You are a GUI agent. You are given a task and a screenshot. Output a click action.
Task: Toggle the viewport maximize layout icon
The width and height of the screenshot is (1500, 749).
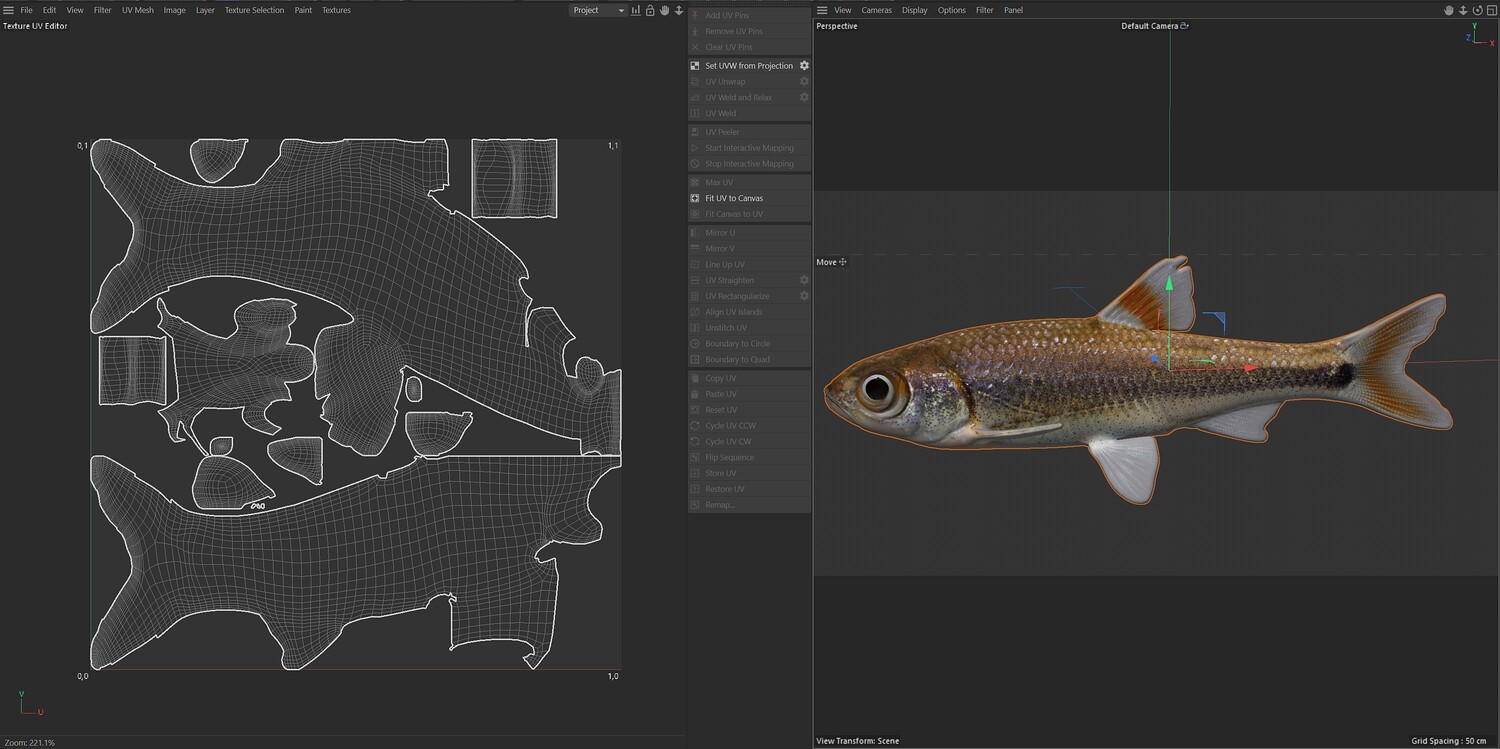point(1491,10)
